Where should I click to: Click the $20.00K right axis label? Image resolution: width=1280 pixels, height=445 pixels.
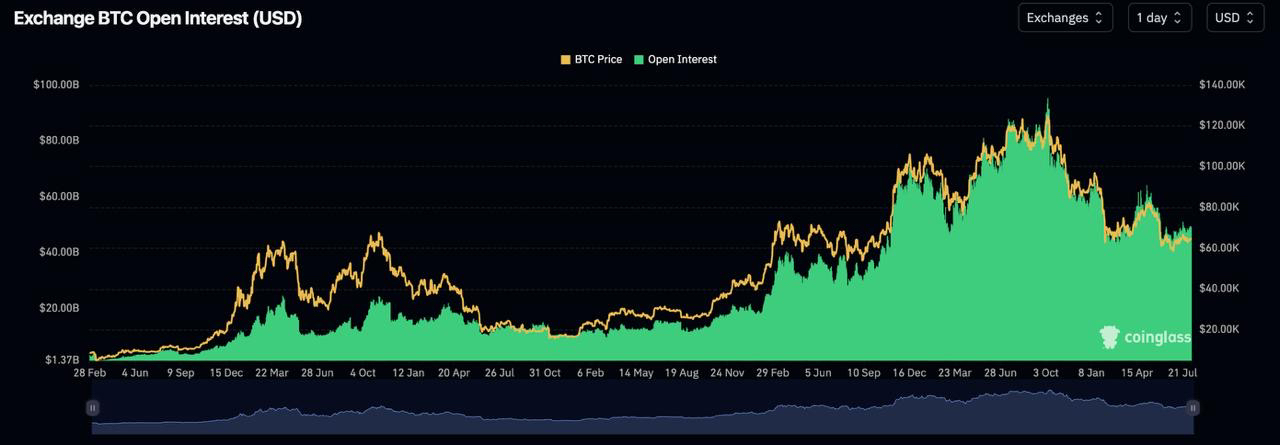coord(1220,329)
